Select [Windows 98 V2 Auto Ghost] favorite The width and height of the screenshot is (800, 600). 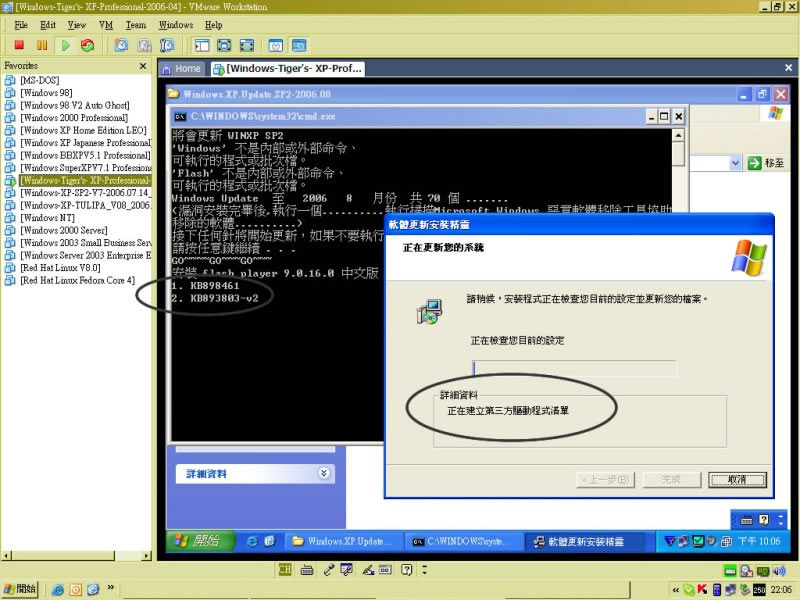67,106
